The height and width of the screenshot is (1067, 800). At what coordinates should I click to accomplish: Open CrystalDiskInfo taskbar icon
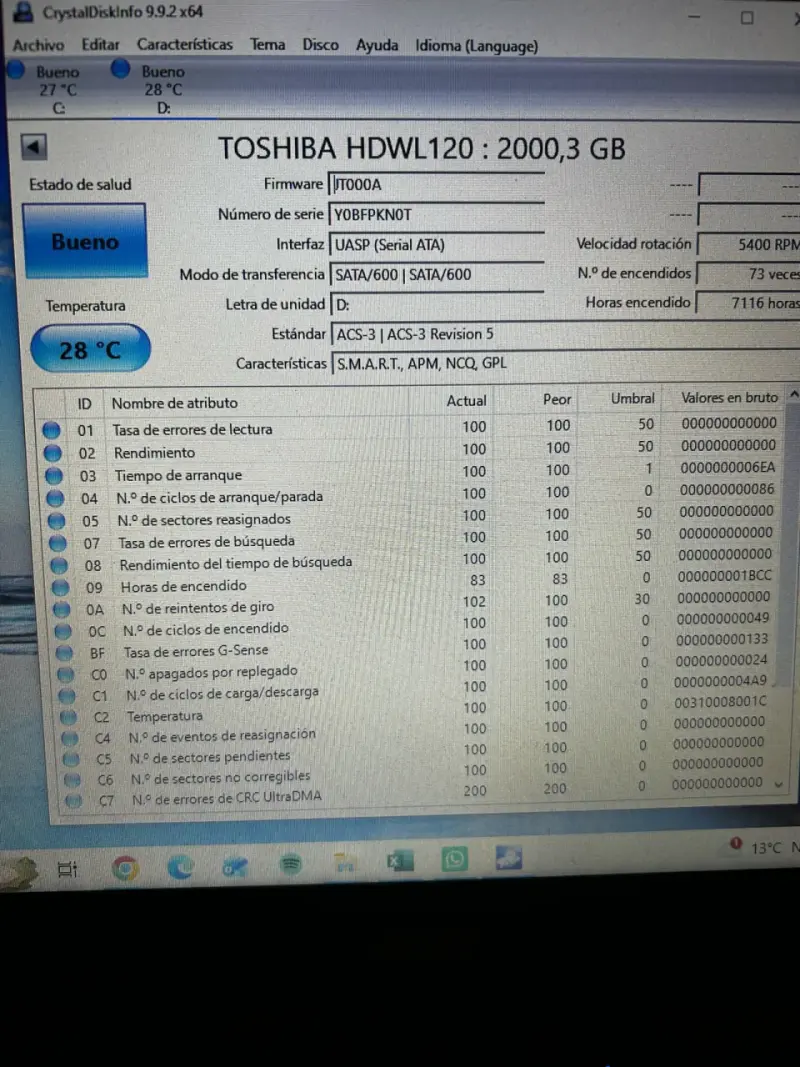509,858
